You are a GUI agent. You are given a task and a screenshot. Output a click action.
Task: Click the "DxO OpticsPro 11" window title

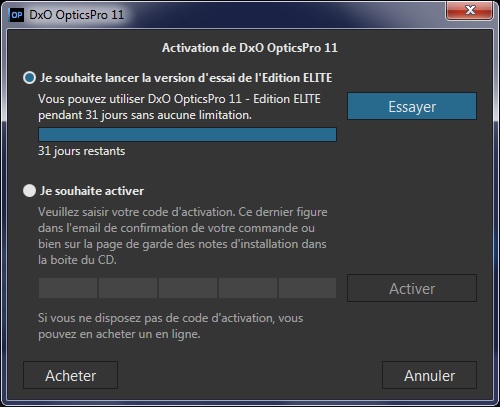76,15
